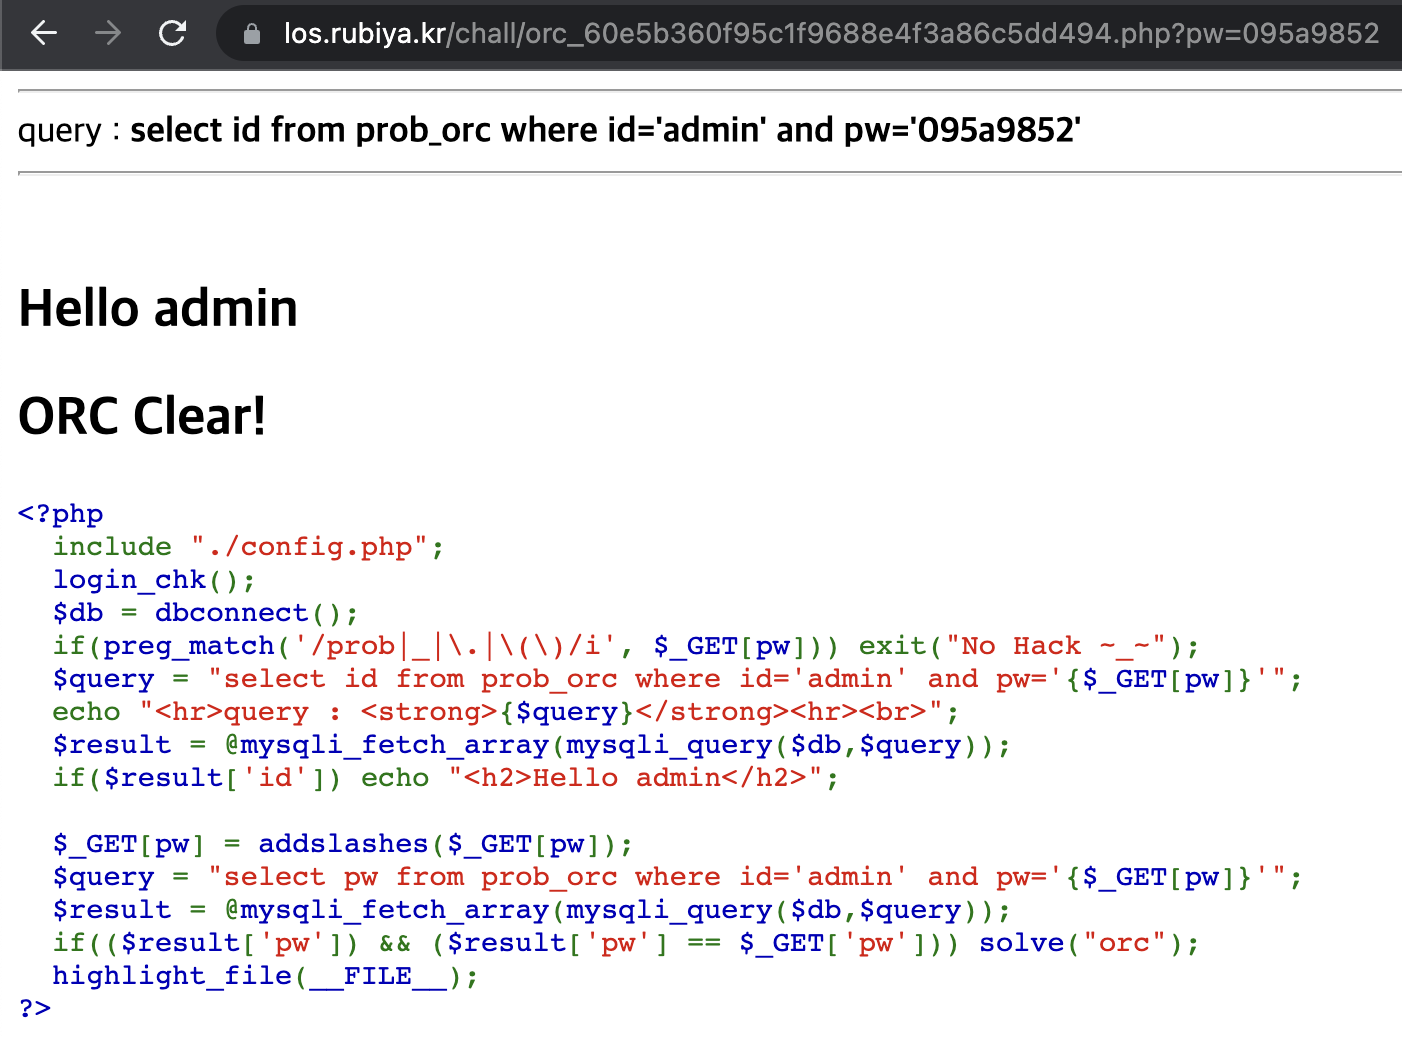Select the query line showing pw='095a9852'

pos(550,130)
